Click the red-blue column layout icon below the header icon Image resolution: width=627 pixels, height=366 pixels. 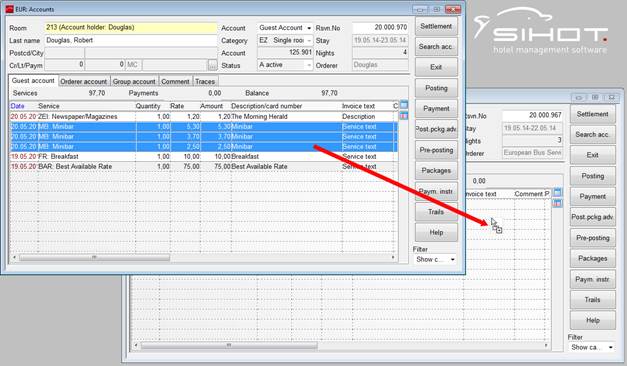(x=404, y=116)
